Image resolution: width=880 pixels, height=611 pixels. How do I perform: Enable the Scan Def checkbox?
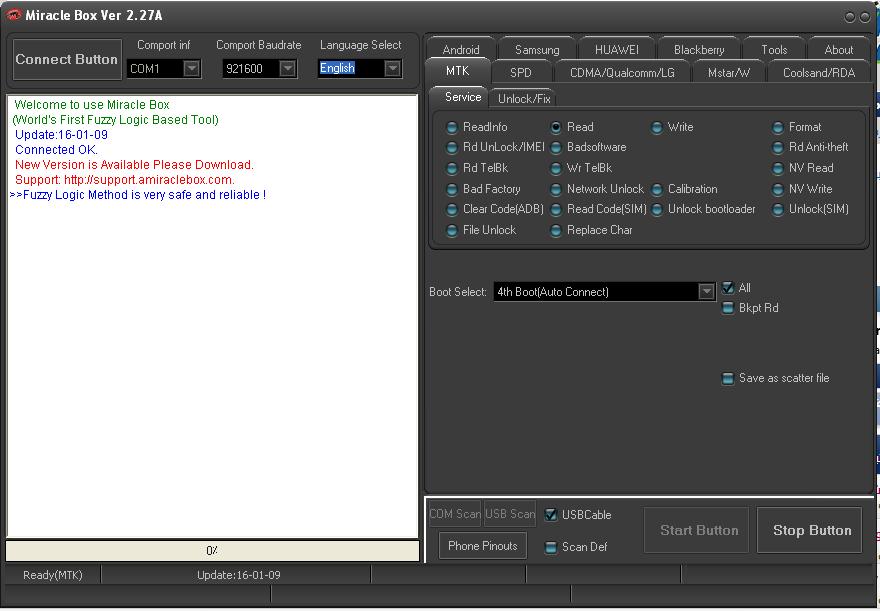point(551,547)
